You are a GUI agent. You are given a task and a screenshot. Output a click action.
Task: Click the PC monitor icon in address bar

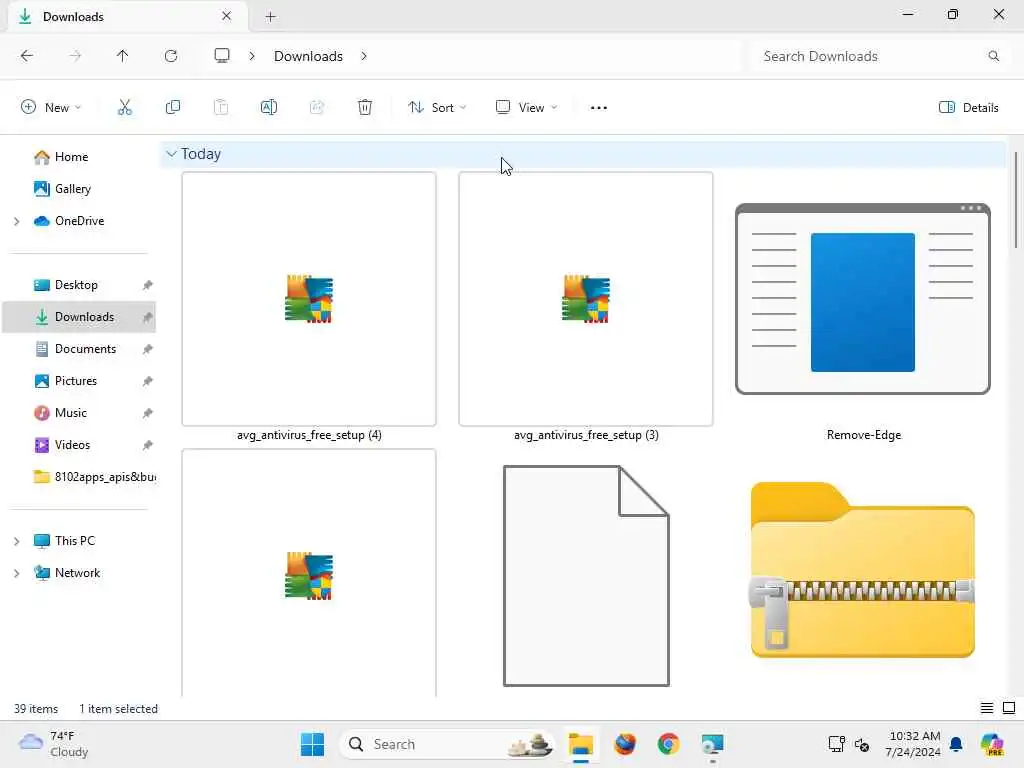point(222,56)
